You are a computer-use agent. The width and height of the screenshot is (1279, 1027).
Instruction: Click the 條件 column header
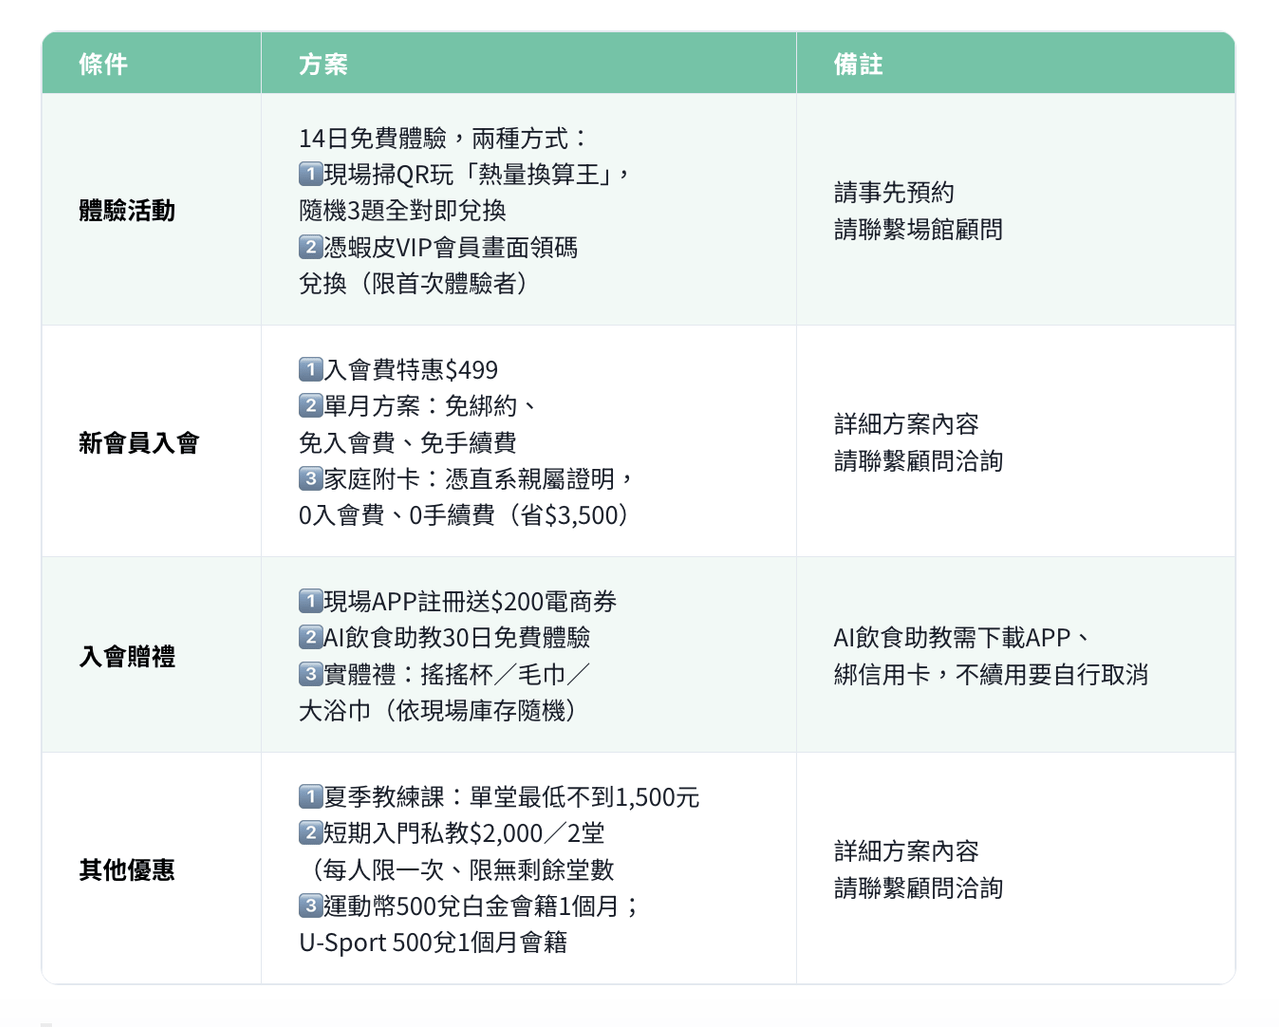click(x=151, y=64)
